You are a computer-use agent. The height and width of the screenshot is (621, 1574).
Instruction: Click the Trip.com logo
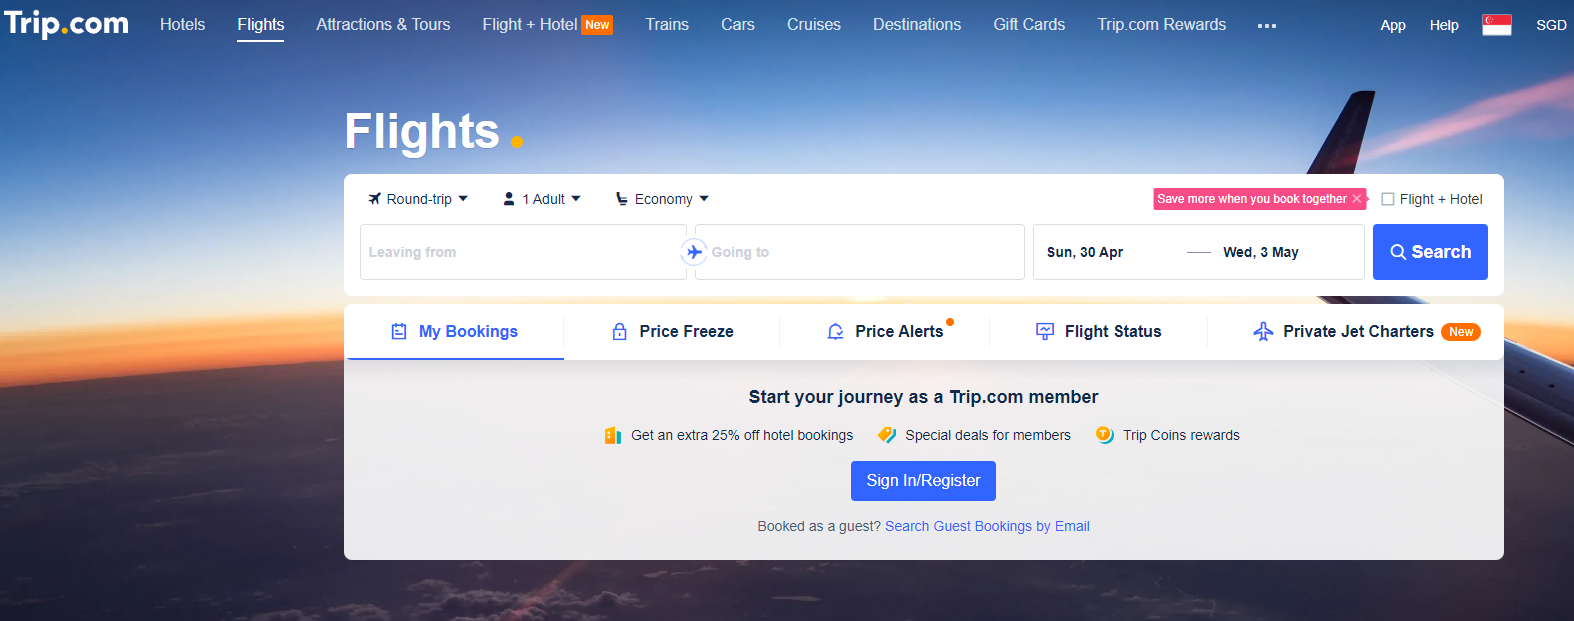click(67, 24)
